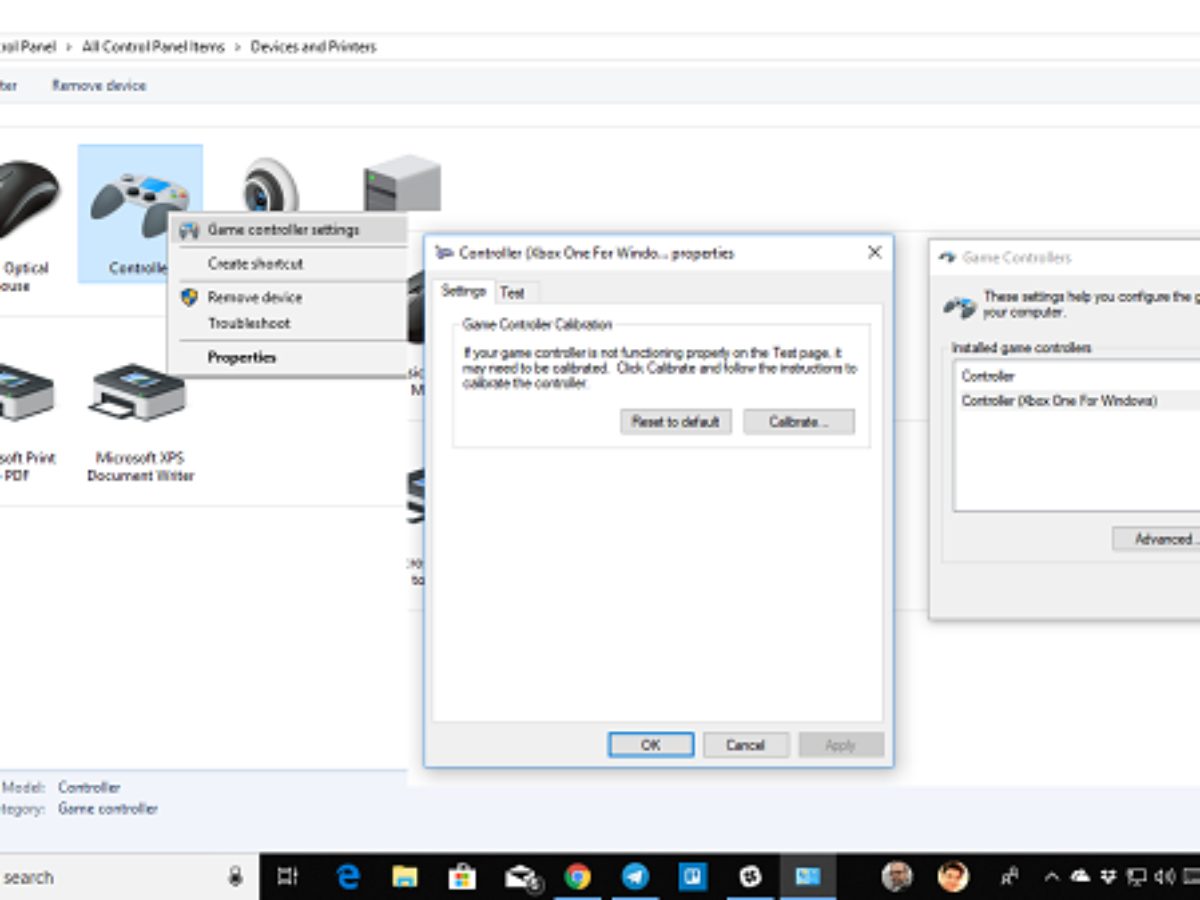Choose Remove device in context menu
1200x900 pixels.
tap(254, 297)
